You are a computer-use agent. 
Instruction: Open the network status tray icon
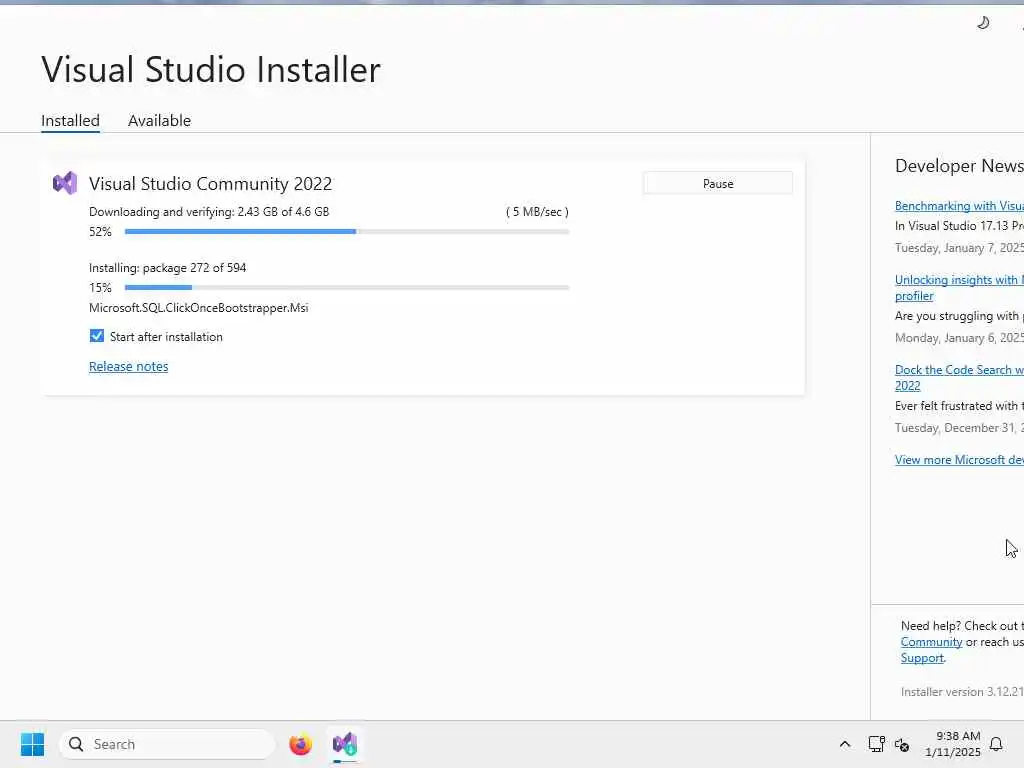point(876,744)
